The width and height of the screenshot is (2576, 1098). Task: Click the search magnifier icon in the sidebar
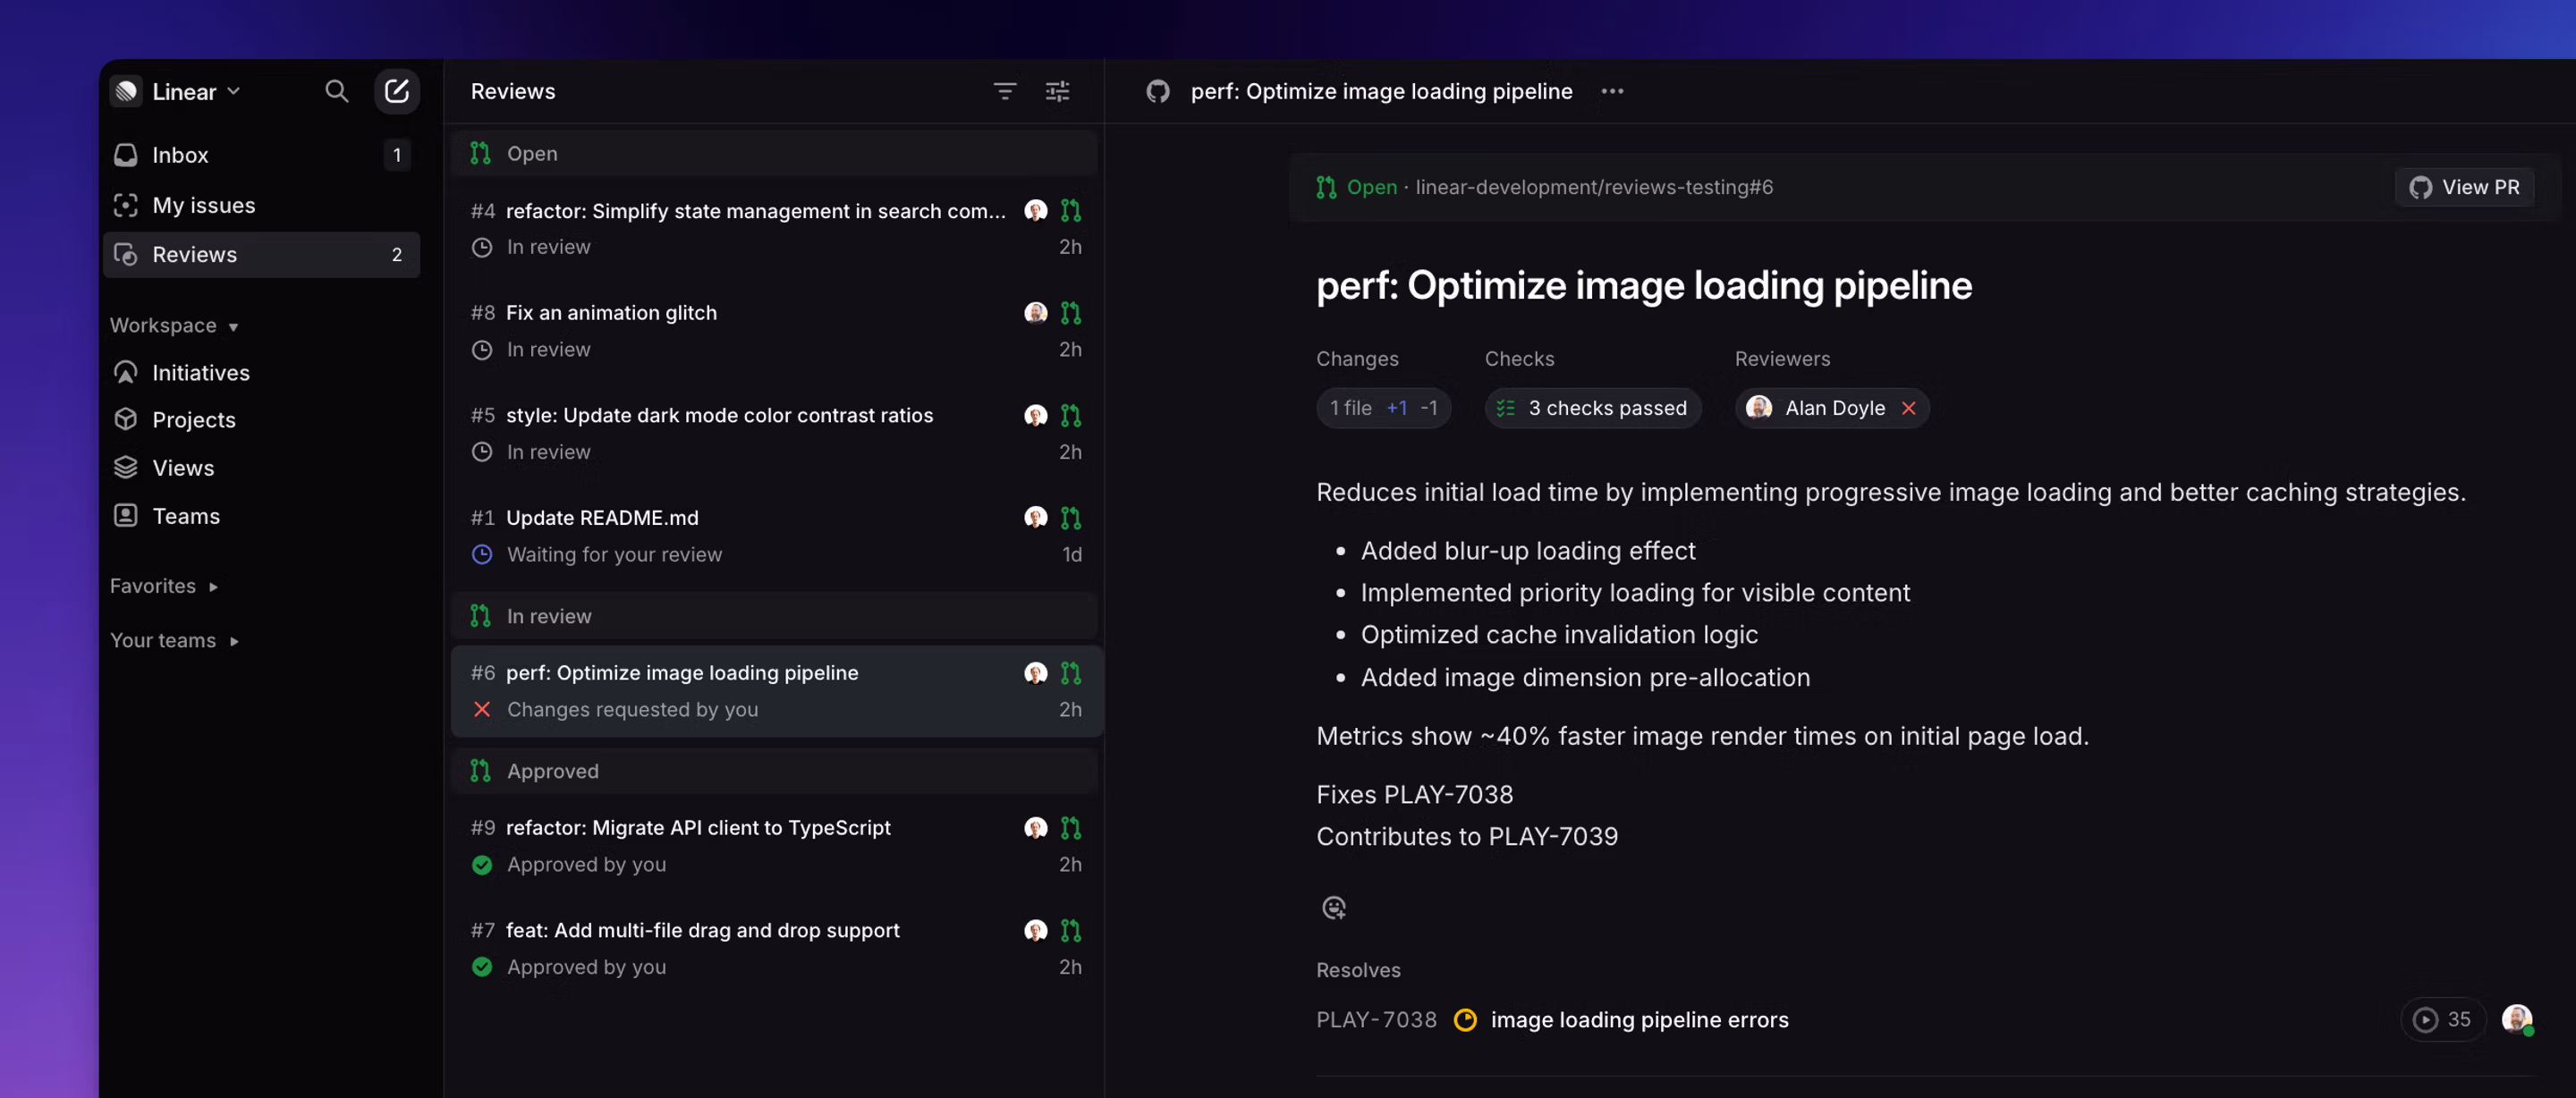click(336, 91)
